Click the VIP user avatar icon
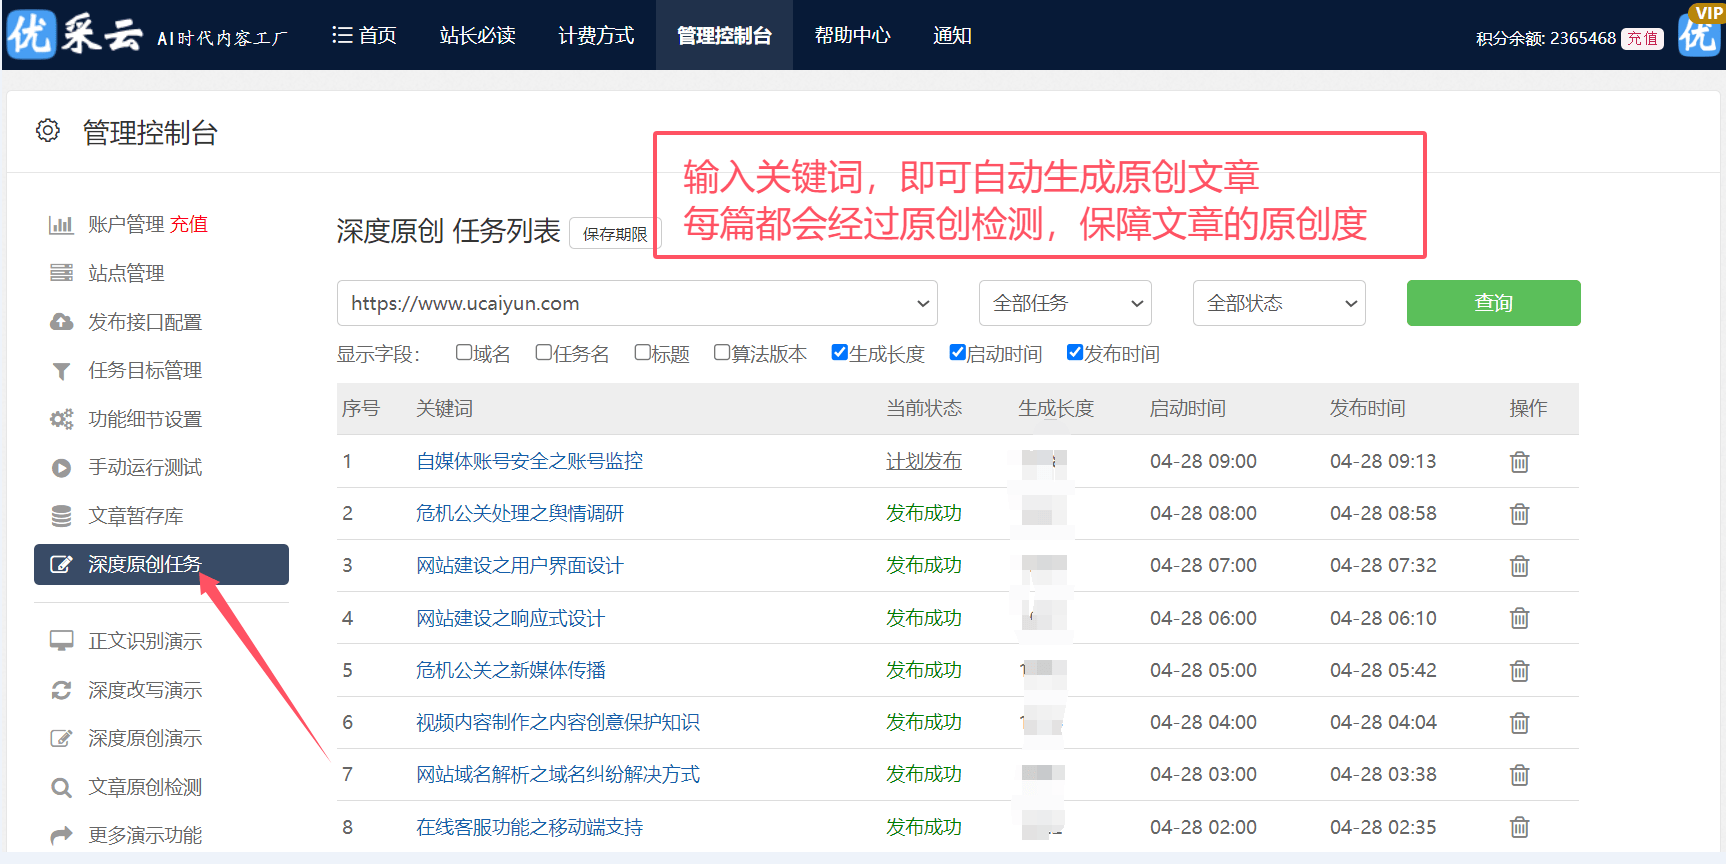Screen dimensions: 1726x864 click(1700, 32)
